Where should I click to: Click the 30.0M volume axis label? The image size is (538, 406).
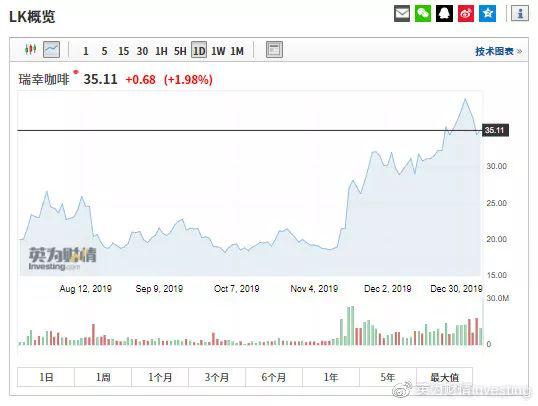pyautogui.click(x=498, y=298)
